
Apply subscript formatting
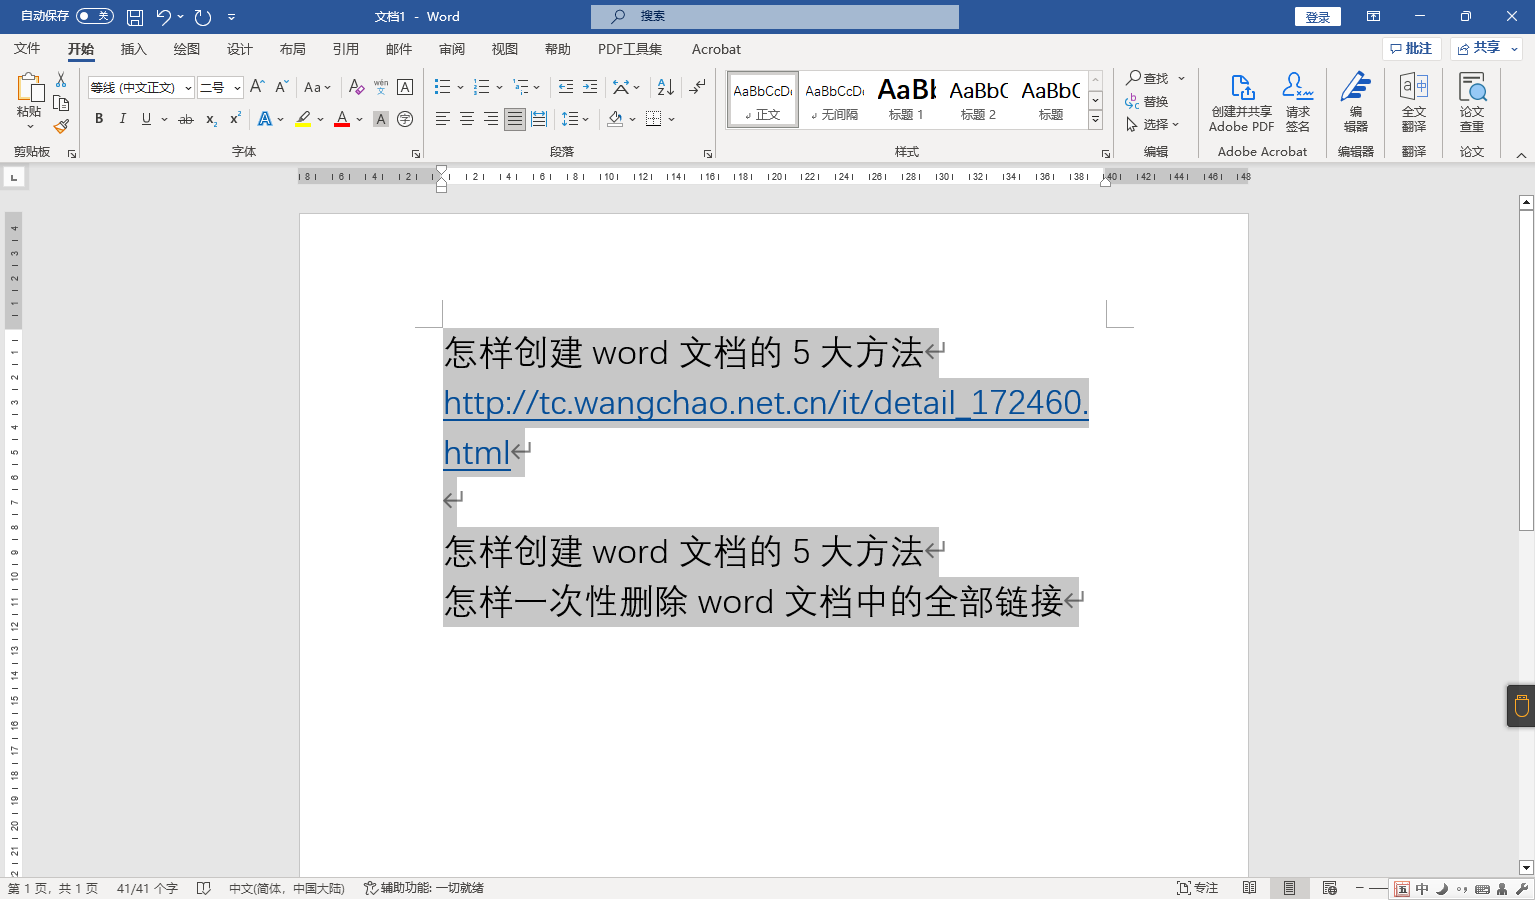pos(211,119)
